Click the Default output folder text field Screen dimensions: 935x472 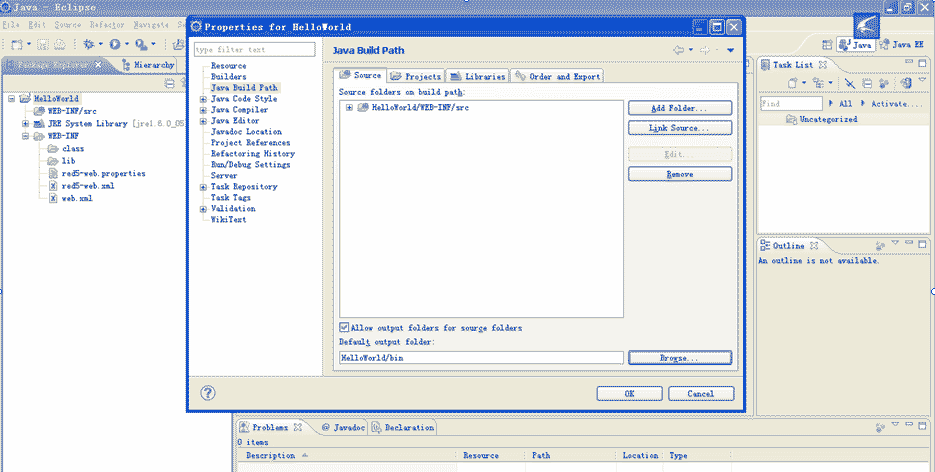(481, 358)
